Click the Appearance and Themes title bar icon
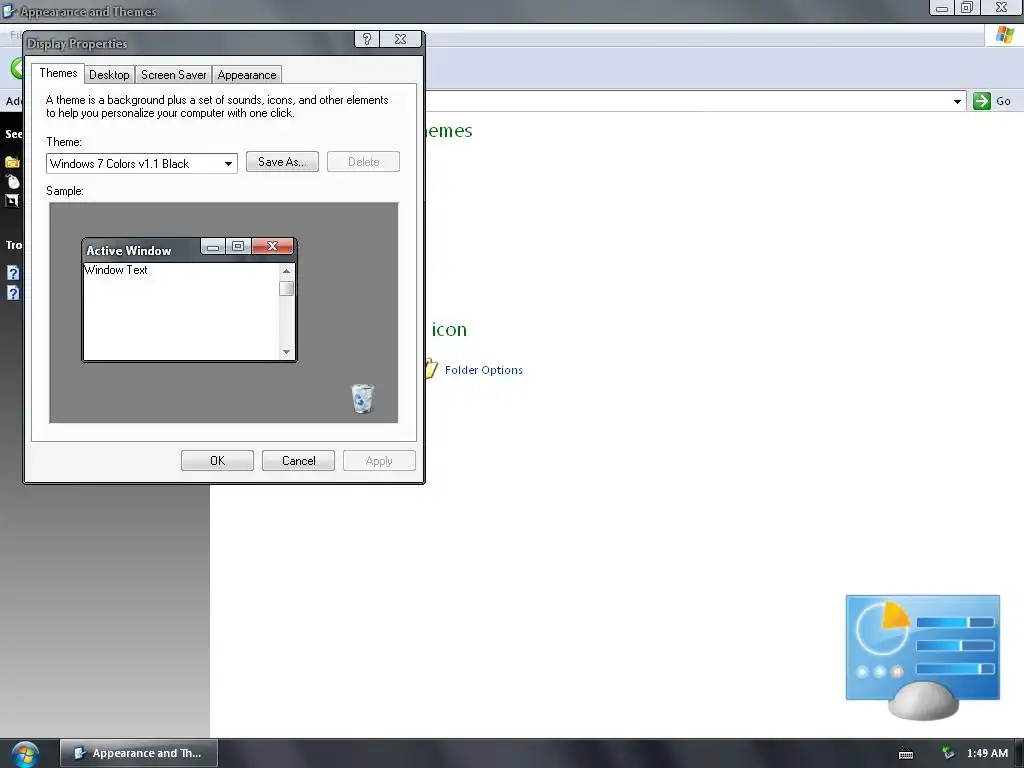1024x768 pixels. 8,11
